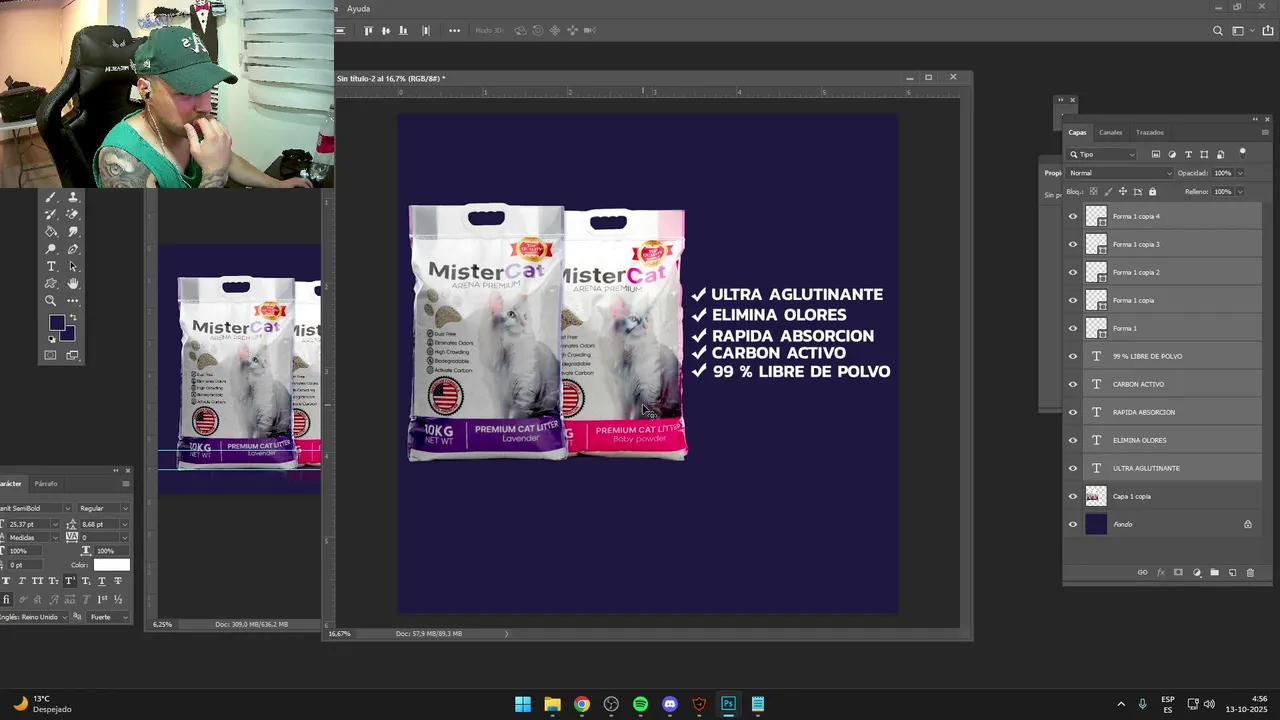
Task: Select the Custom Shape tool
Action: point(51,283)
